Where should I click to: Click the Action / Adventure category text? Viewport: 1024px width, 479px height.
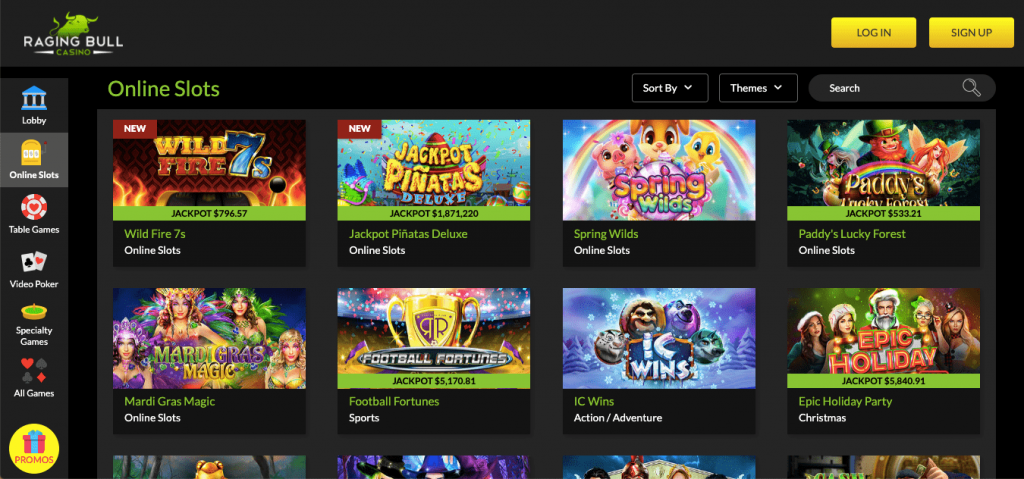[618, 418]
